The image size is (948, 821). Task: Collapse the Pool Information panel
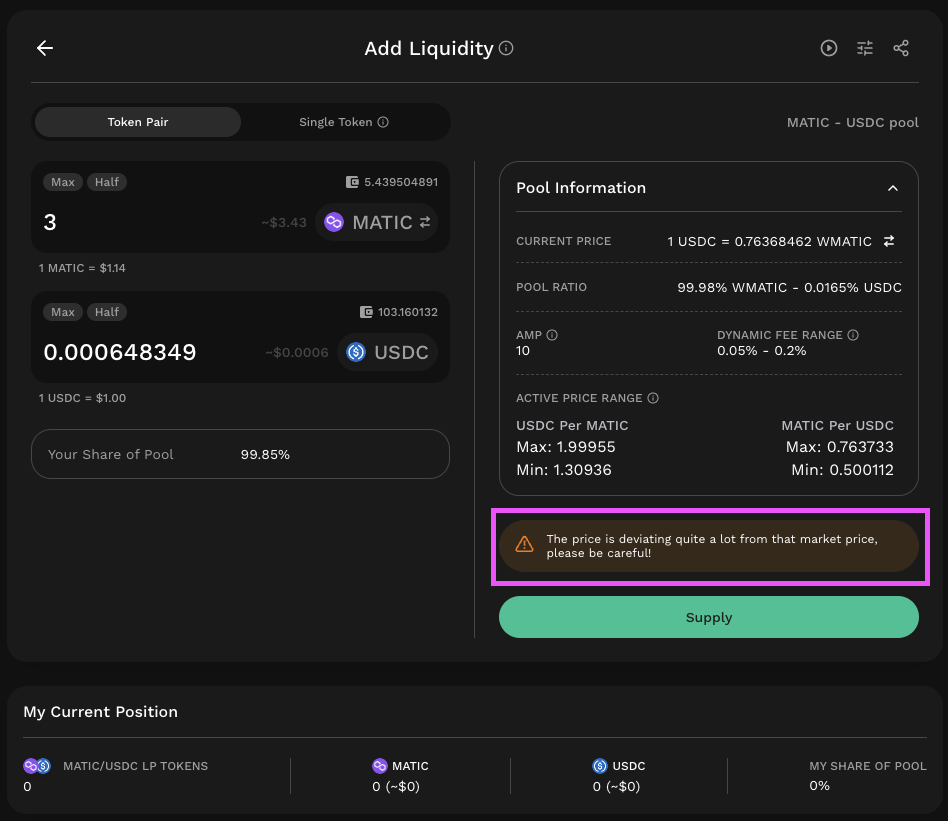[x=892, y=188]
